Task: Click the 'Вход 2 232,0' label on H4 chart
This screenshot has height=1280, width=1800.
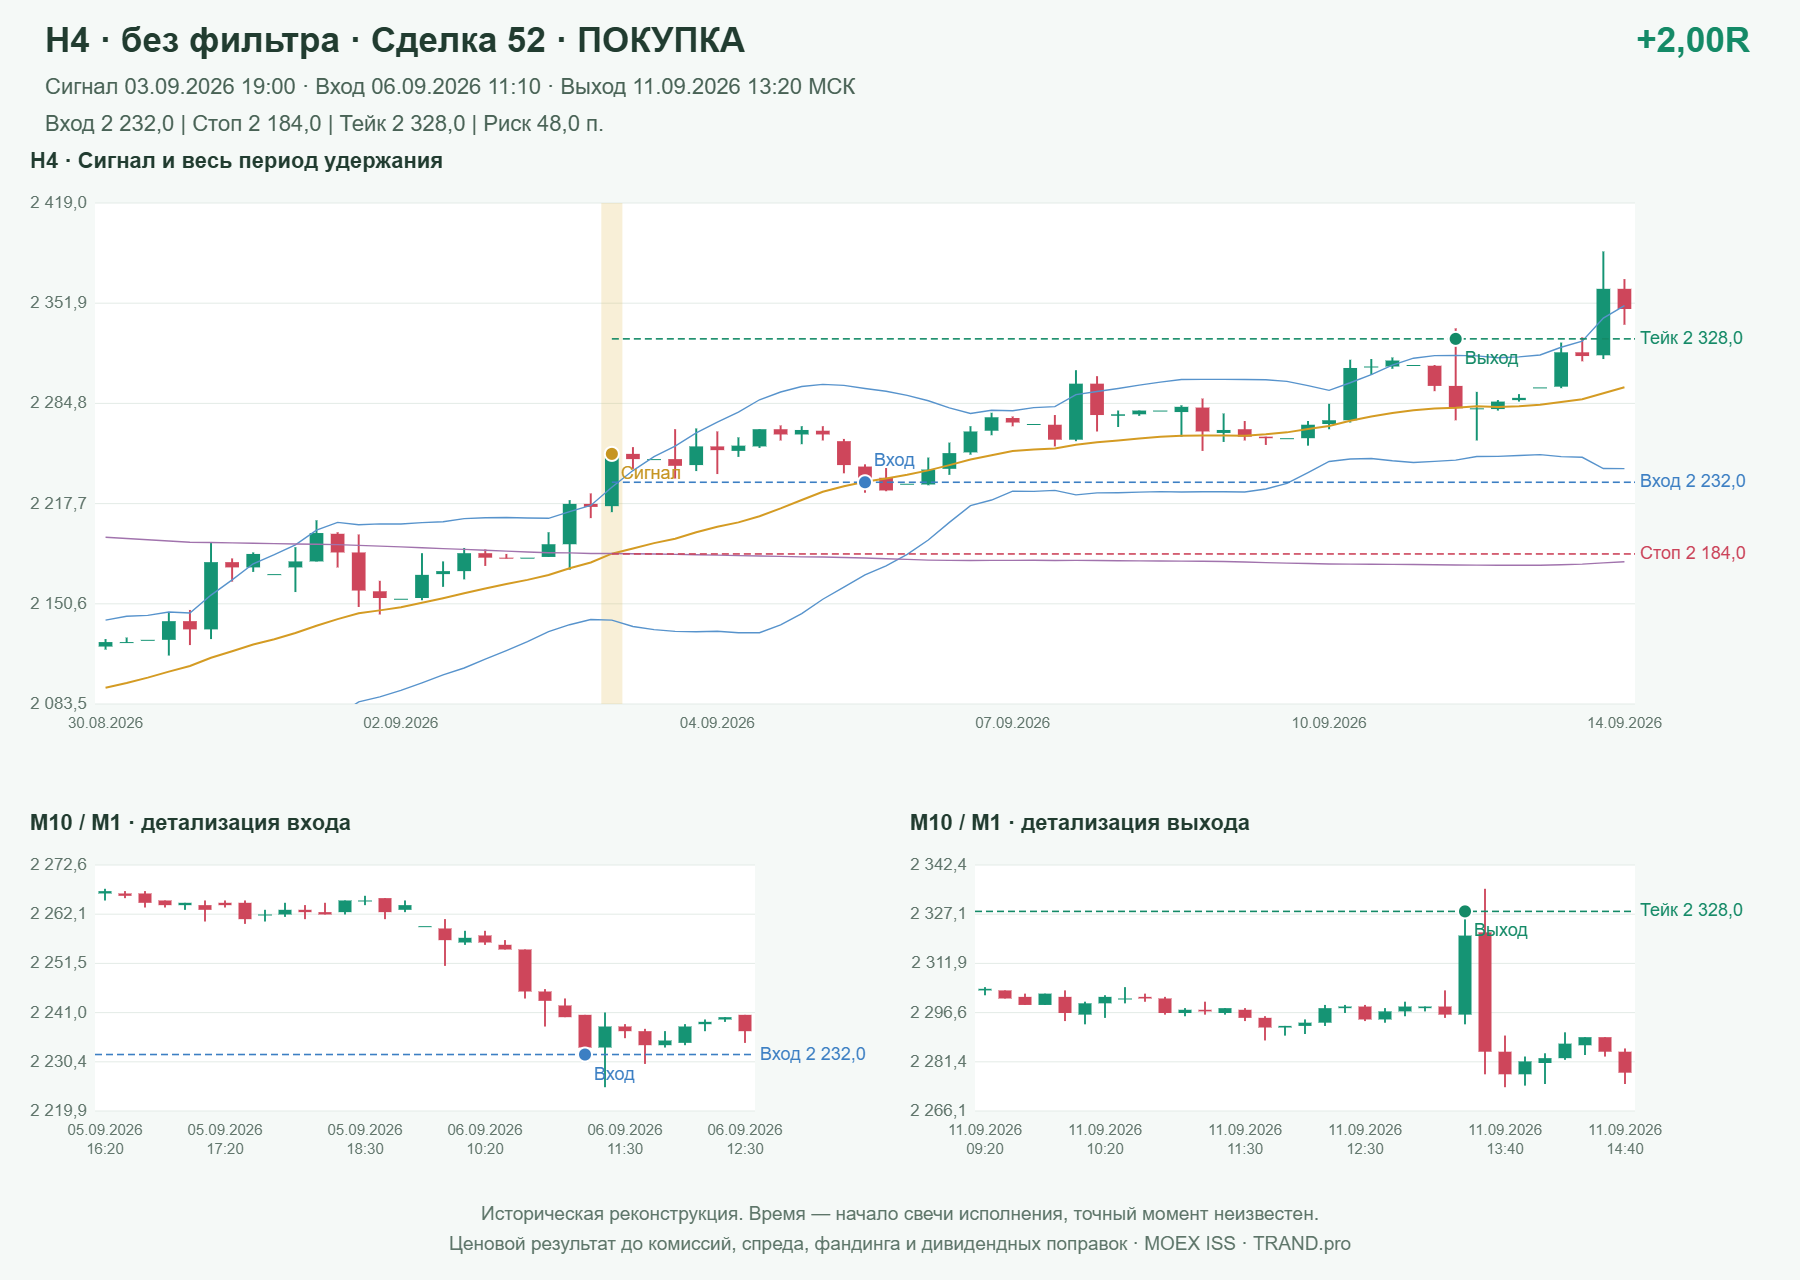Action: tap(1692, 481)
